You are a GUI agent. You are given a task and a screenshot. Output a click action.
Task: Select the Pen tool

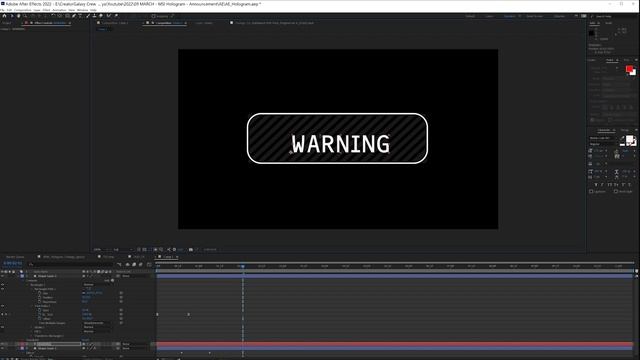[x=74, y=16]
